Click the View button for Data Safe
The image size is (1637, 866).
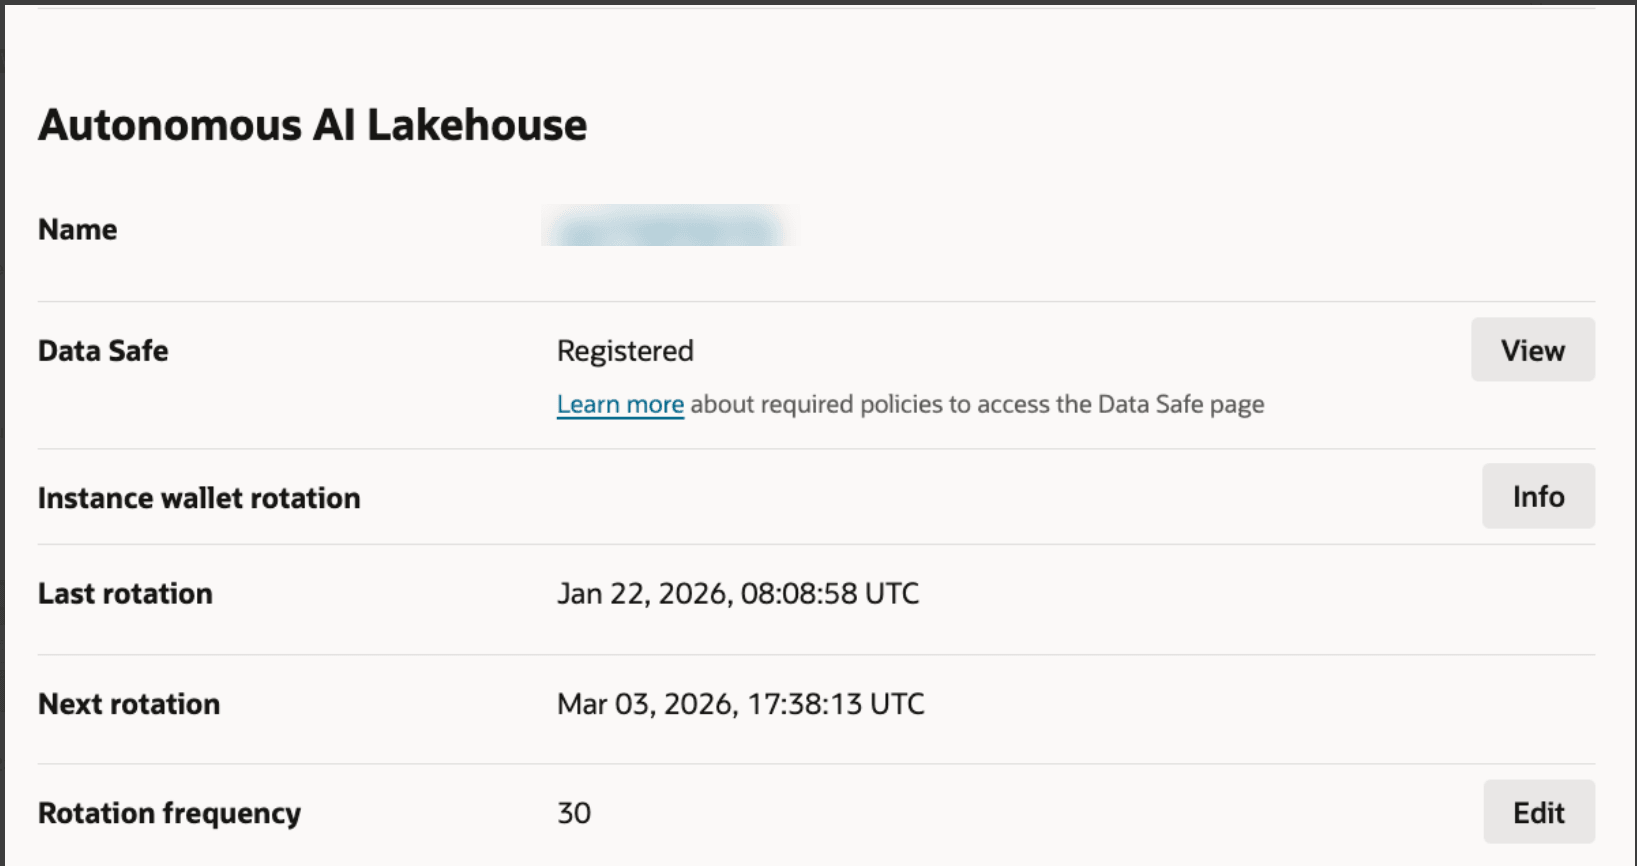1532,350
